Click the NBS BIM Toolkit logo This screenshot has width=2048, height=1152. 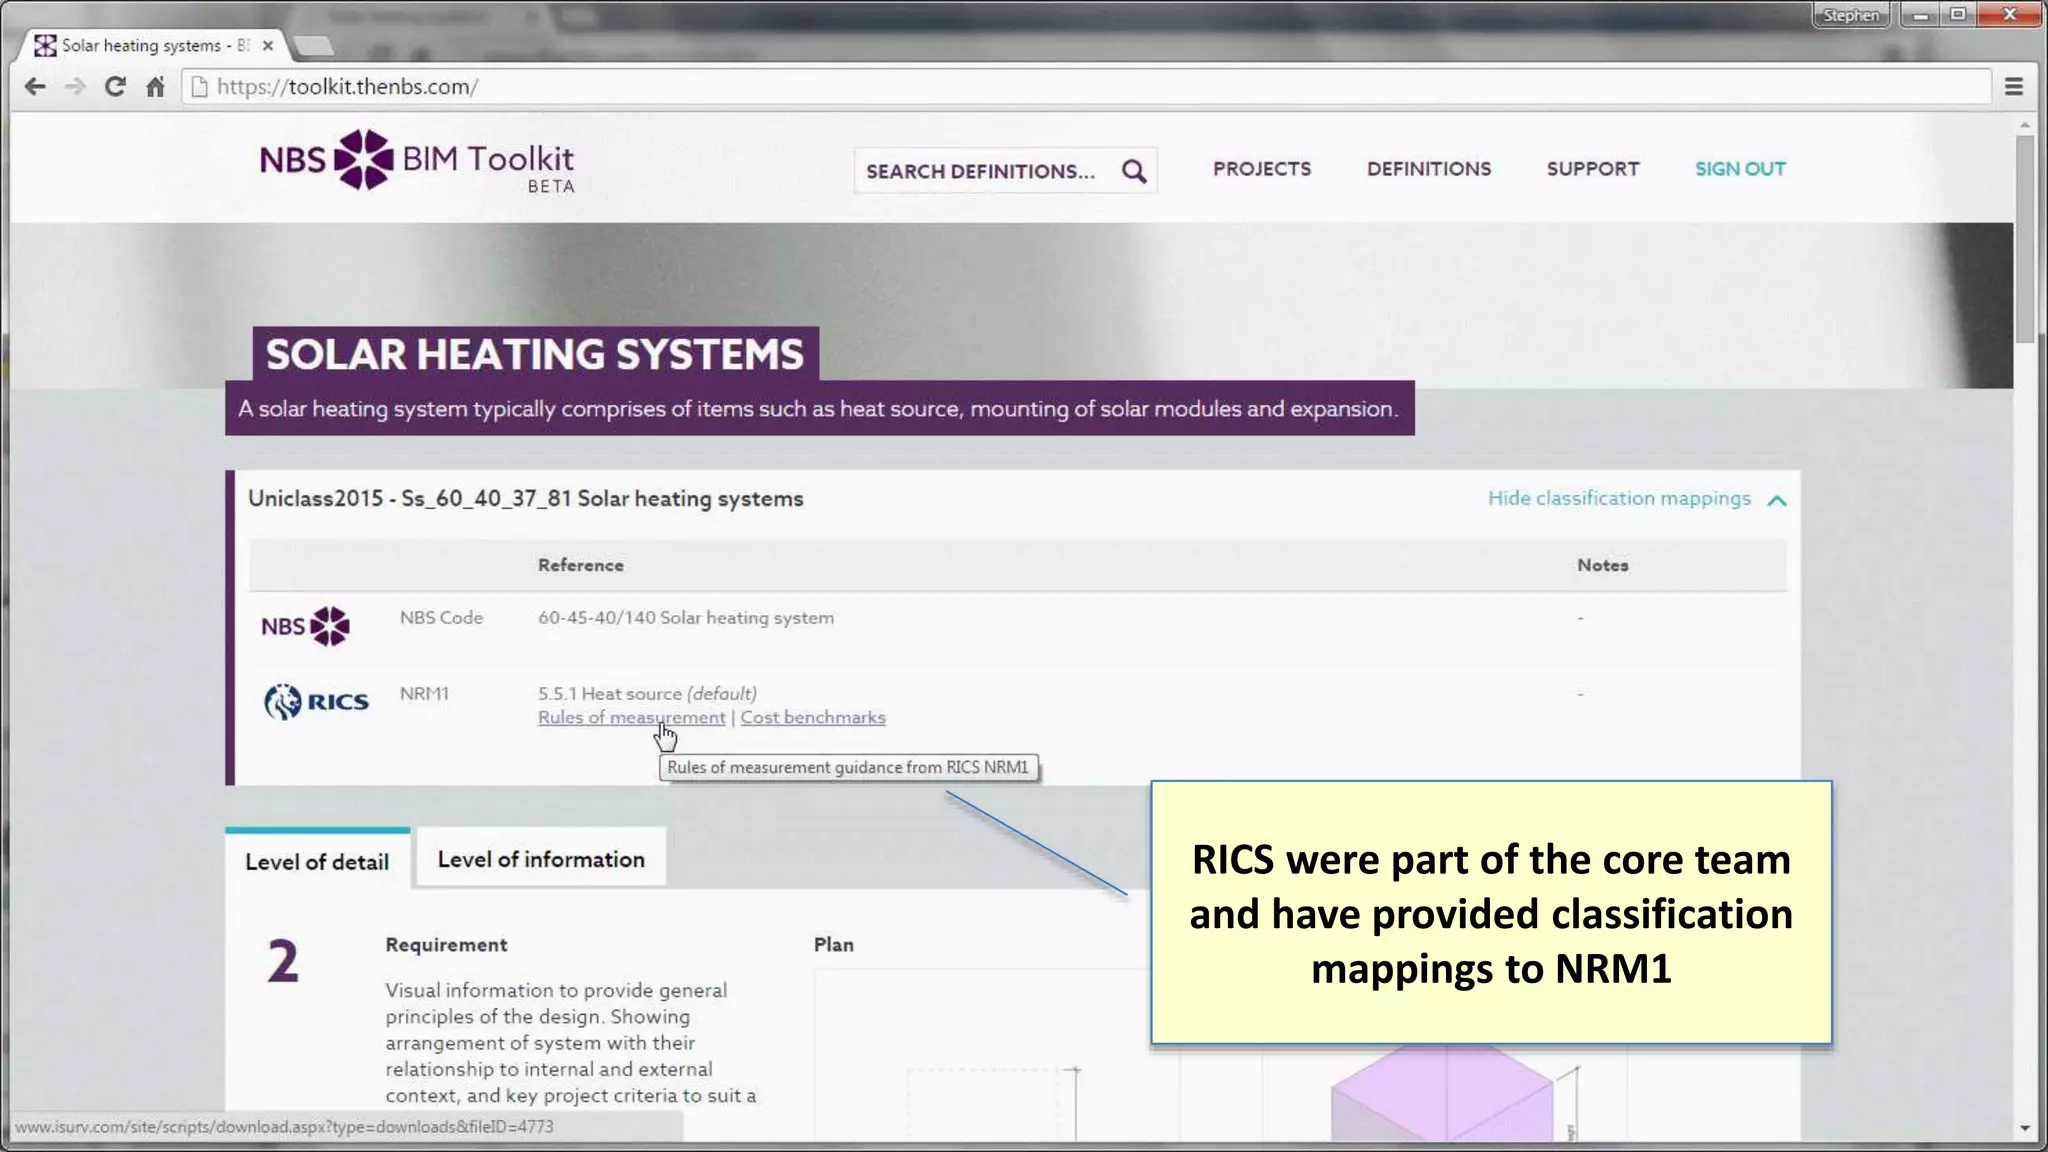coord(417,161)
